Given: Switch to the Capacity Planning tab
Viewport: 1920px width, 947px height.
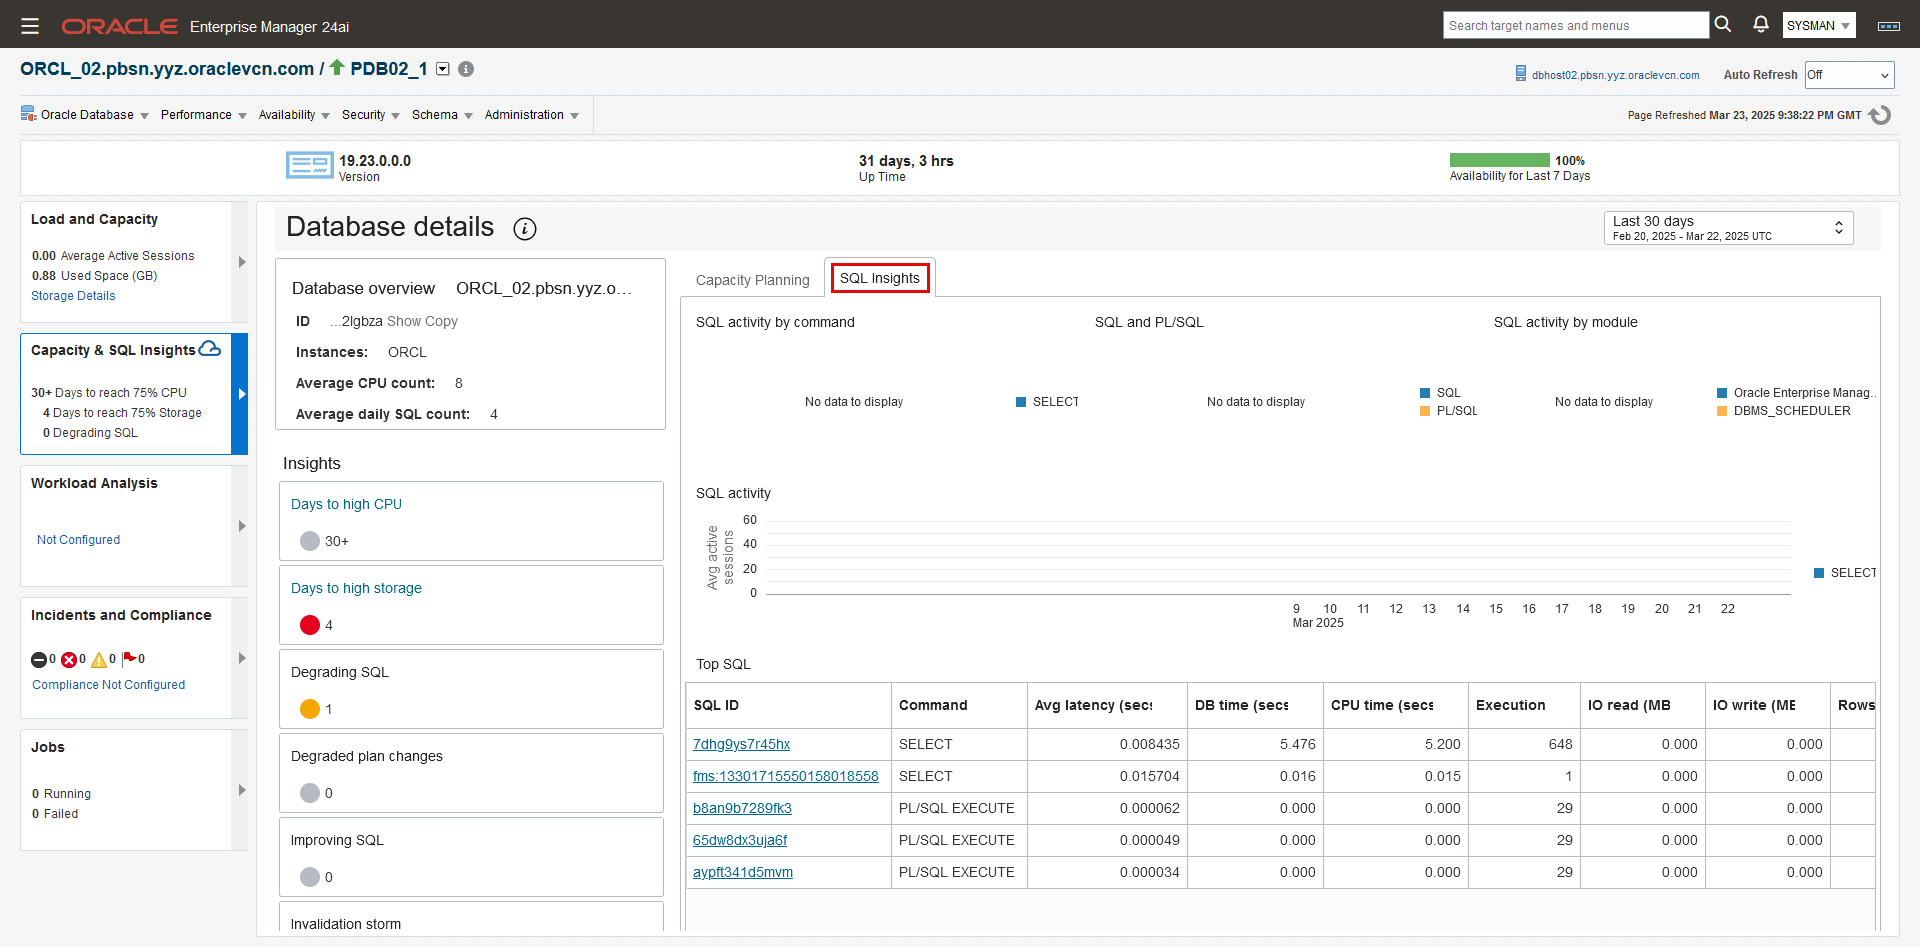Looking at the screenshot, I should click(x=752, y=279).
